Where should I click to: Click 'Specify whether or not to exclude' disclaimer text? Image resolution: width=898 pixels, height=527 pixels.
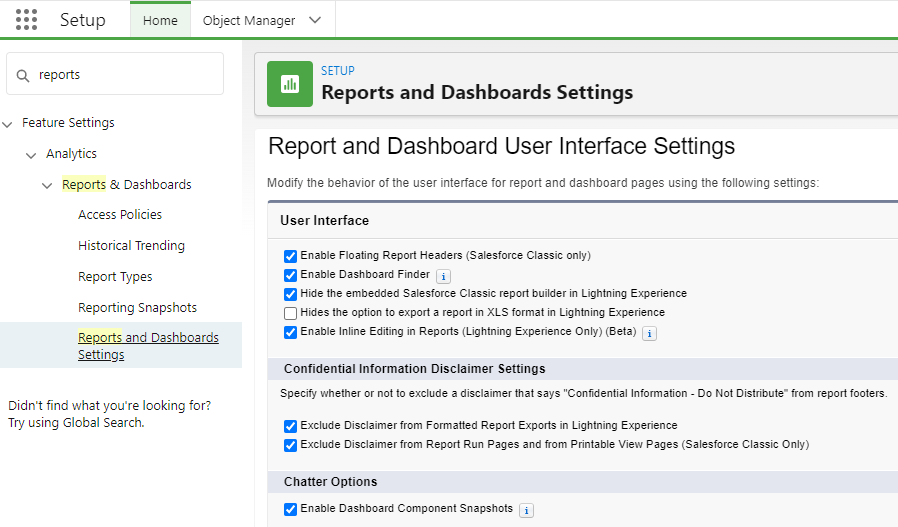[x=583, y=394]
